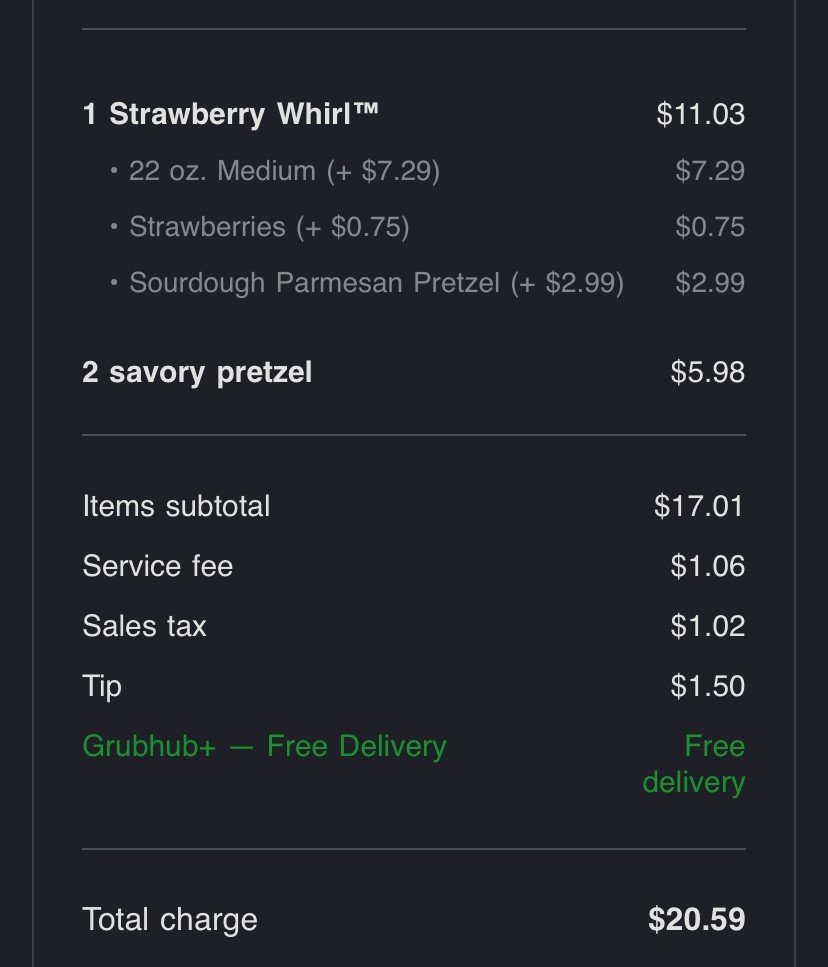Click the green Free delivery value
The height and width of the screenshot is (967, 828).
(x=694, y=764)
